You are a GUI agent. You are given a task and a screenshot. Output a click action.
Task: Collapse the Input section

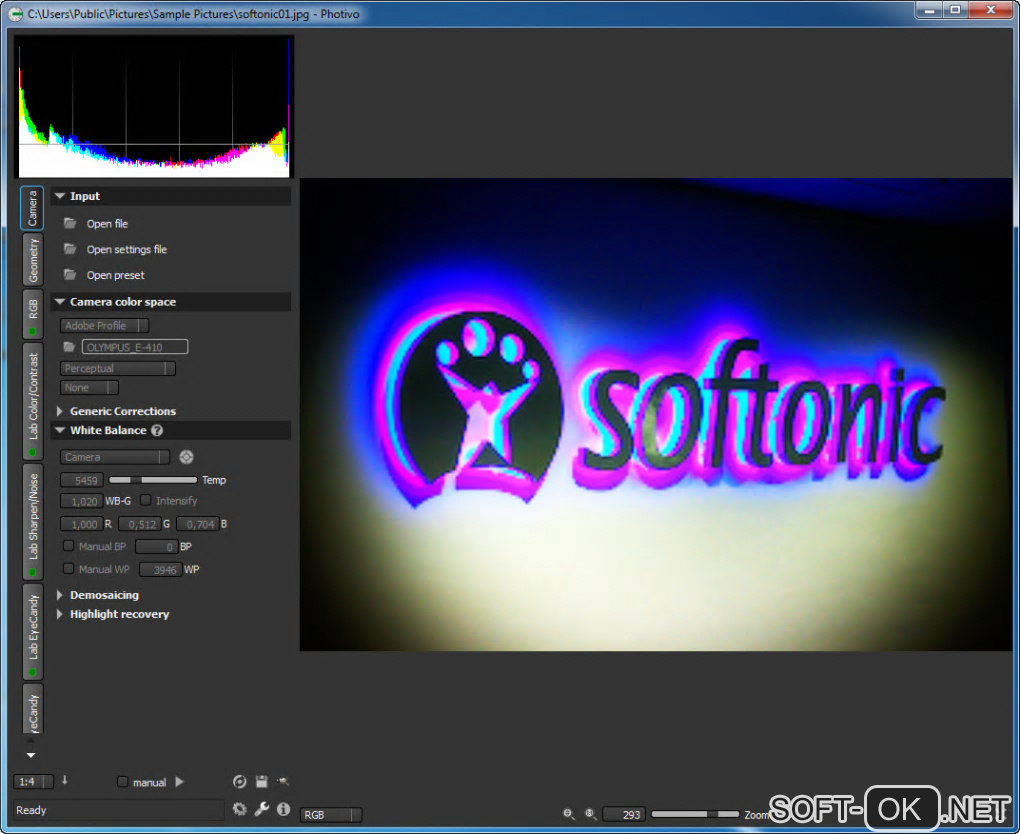pyautogui.click(x=60, y=196)
